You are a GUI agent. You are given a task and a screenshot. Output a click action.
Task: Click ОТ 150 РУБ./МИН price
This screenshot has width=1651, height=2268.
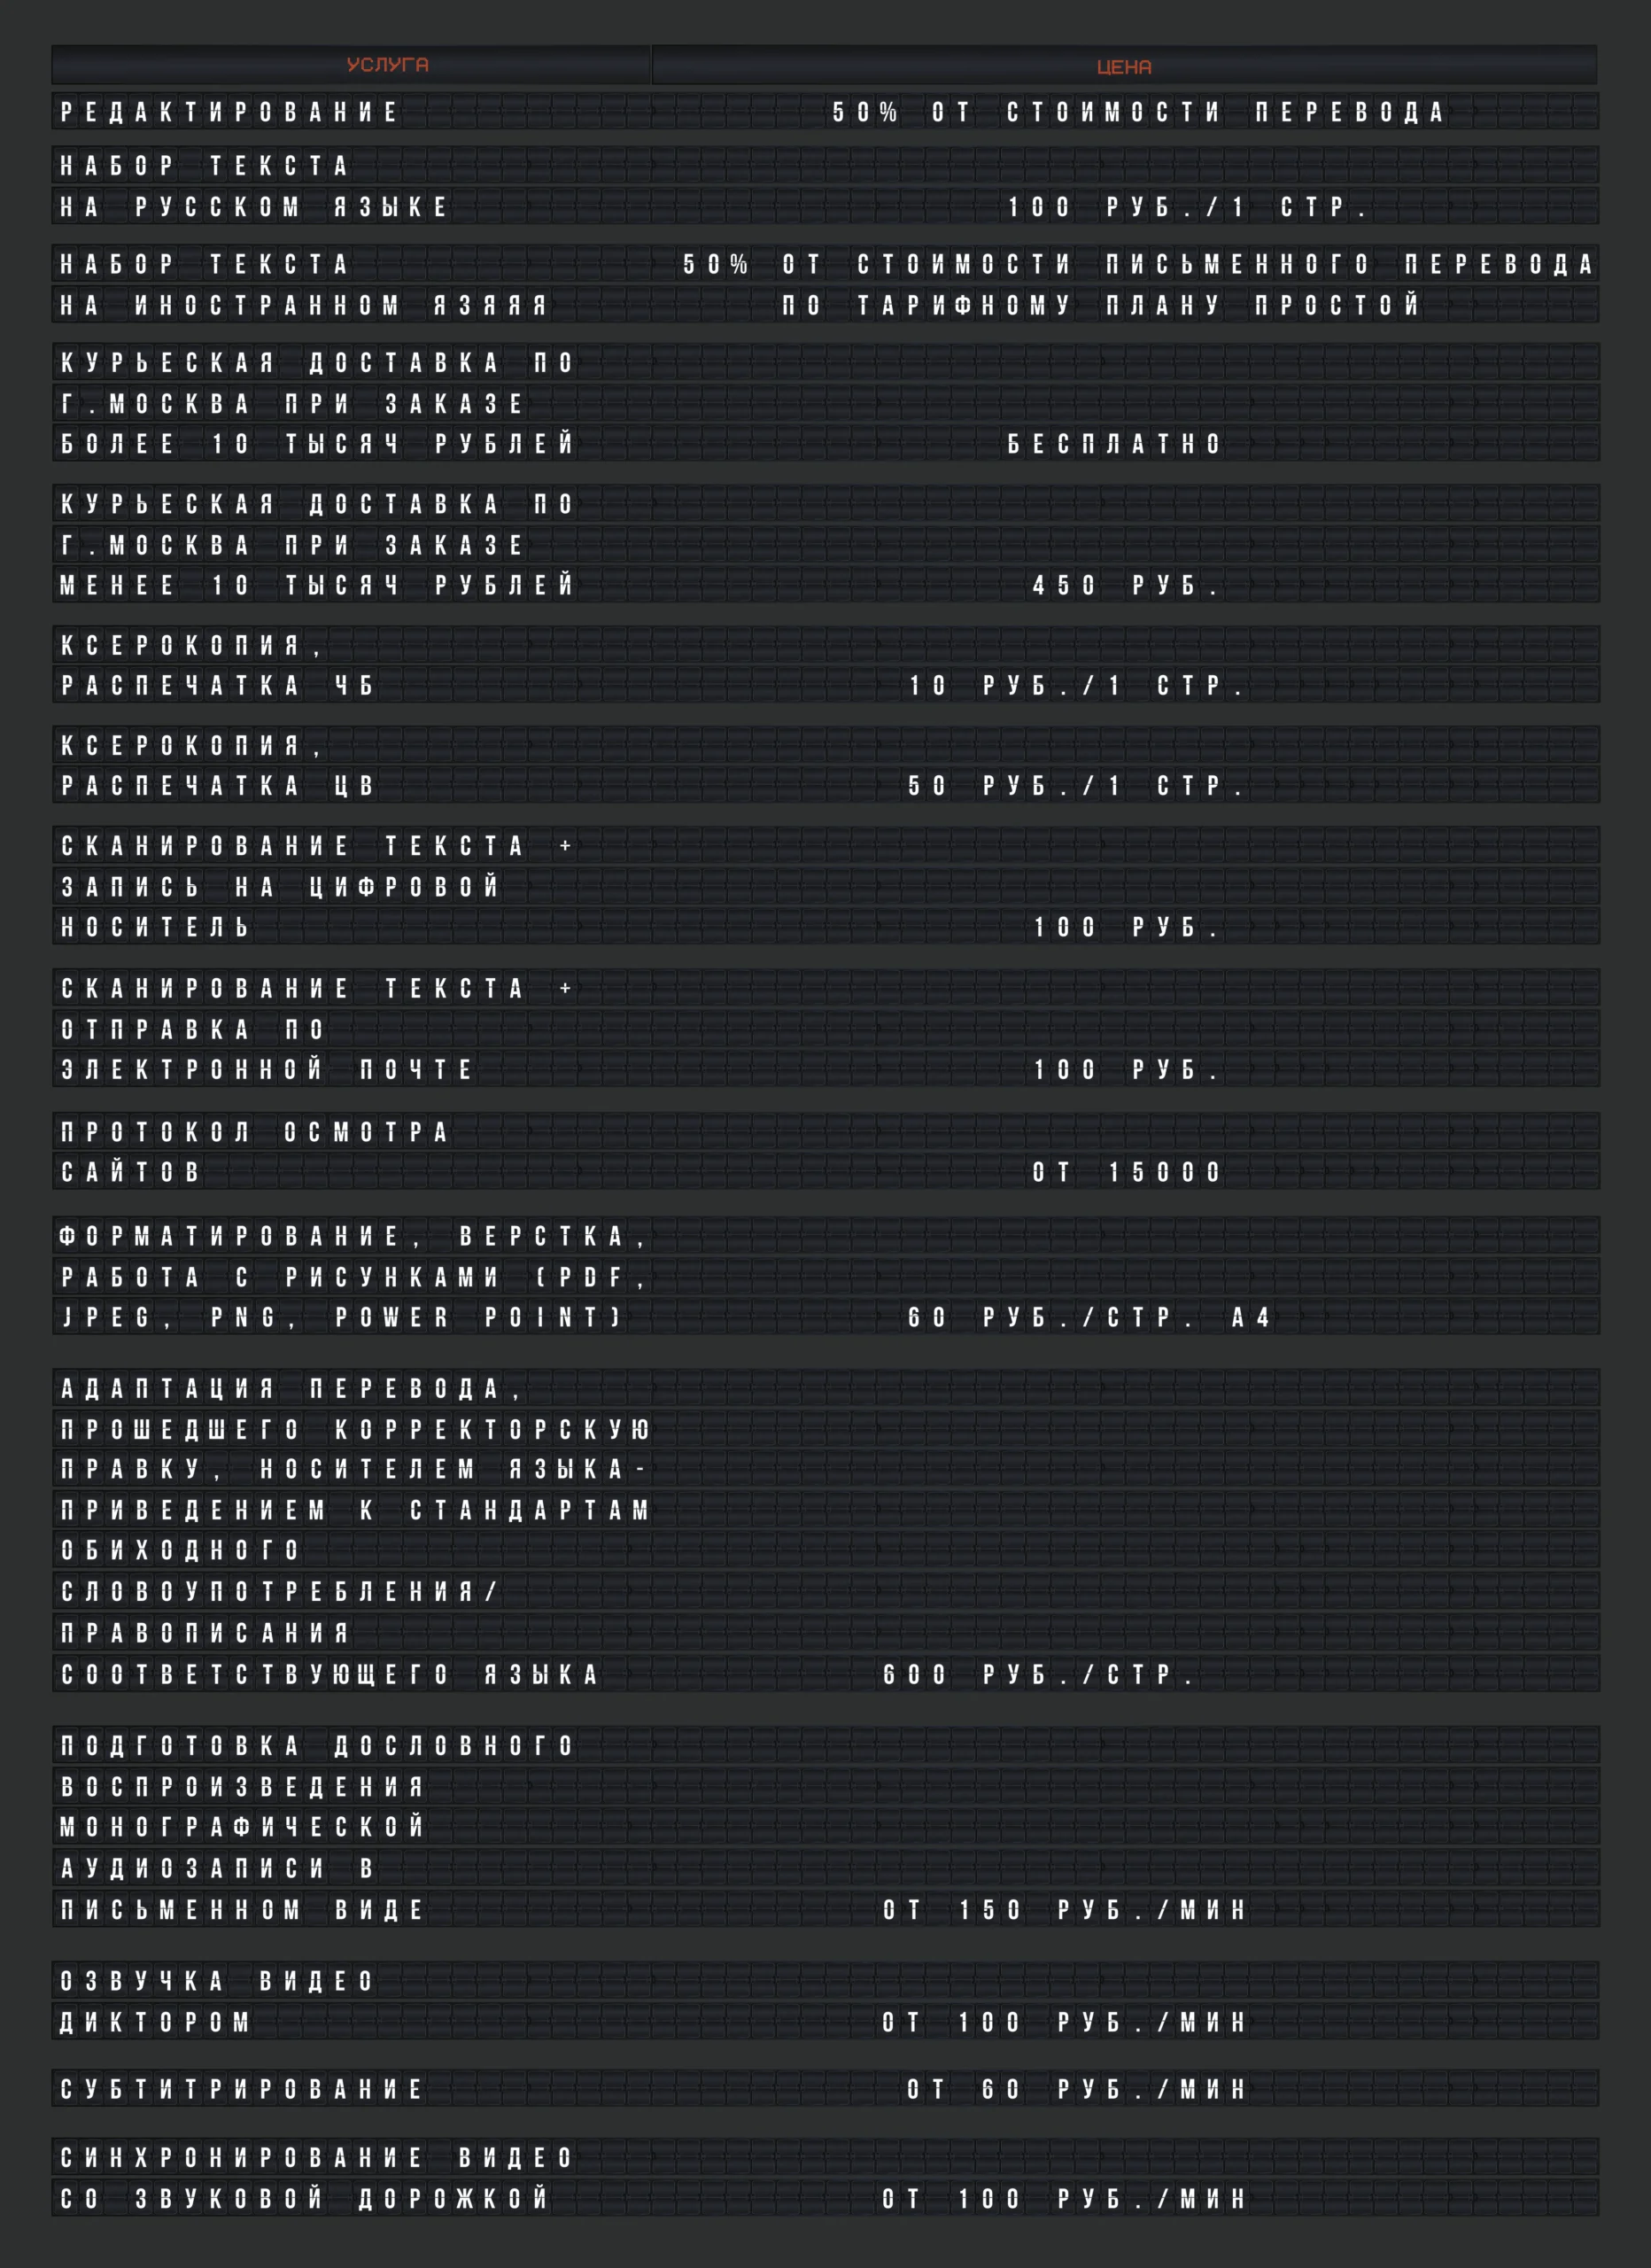[x=1063, y=1911]
